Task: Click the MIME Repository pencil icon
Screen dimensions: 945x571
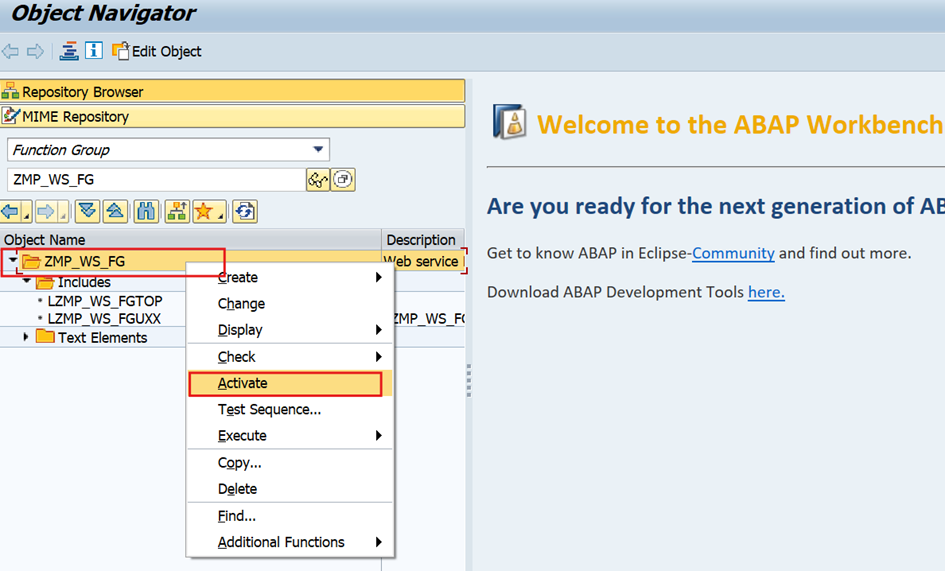Action: (x=10, y=116)
